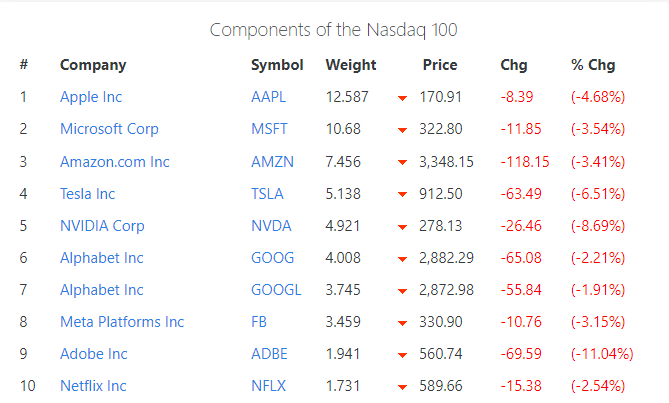Click the red down arrow in Microsoft's row

(402, 130)
